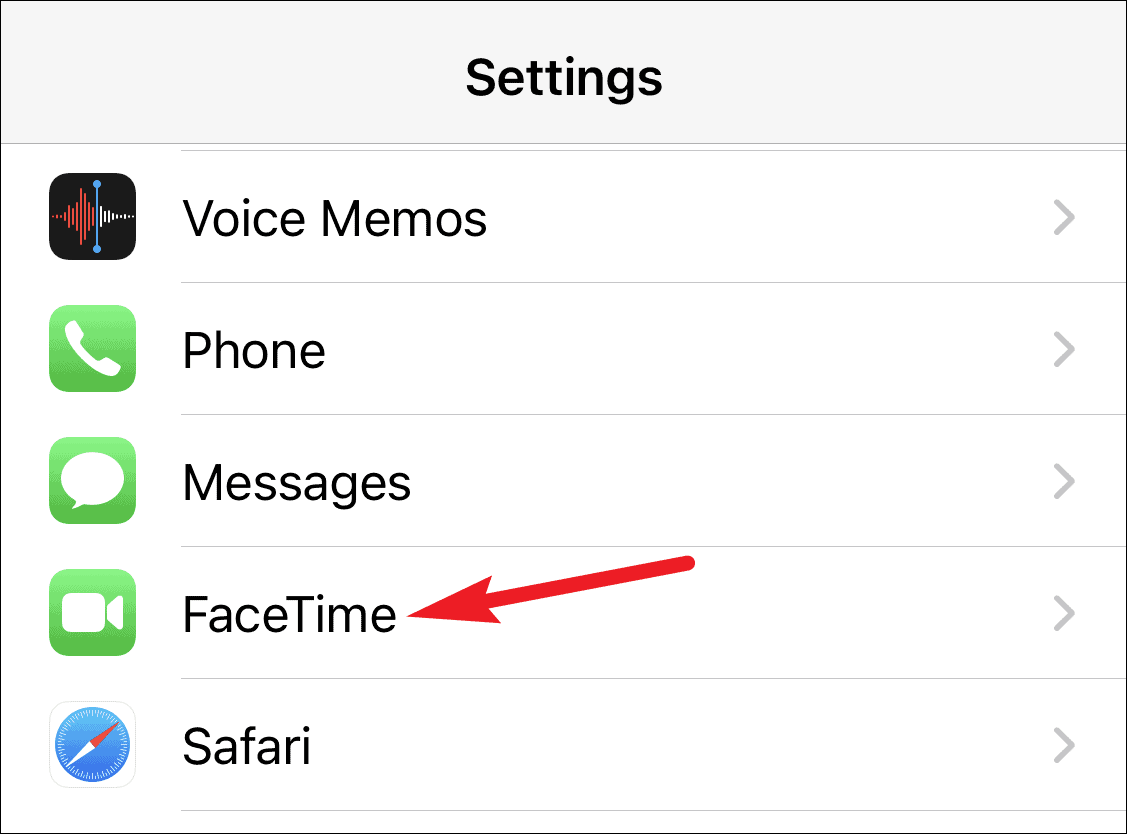
Task: Select the icon with the audio waveform
Action: tap(92, 218)
